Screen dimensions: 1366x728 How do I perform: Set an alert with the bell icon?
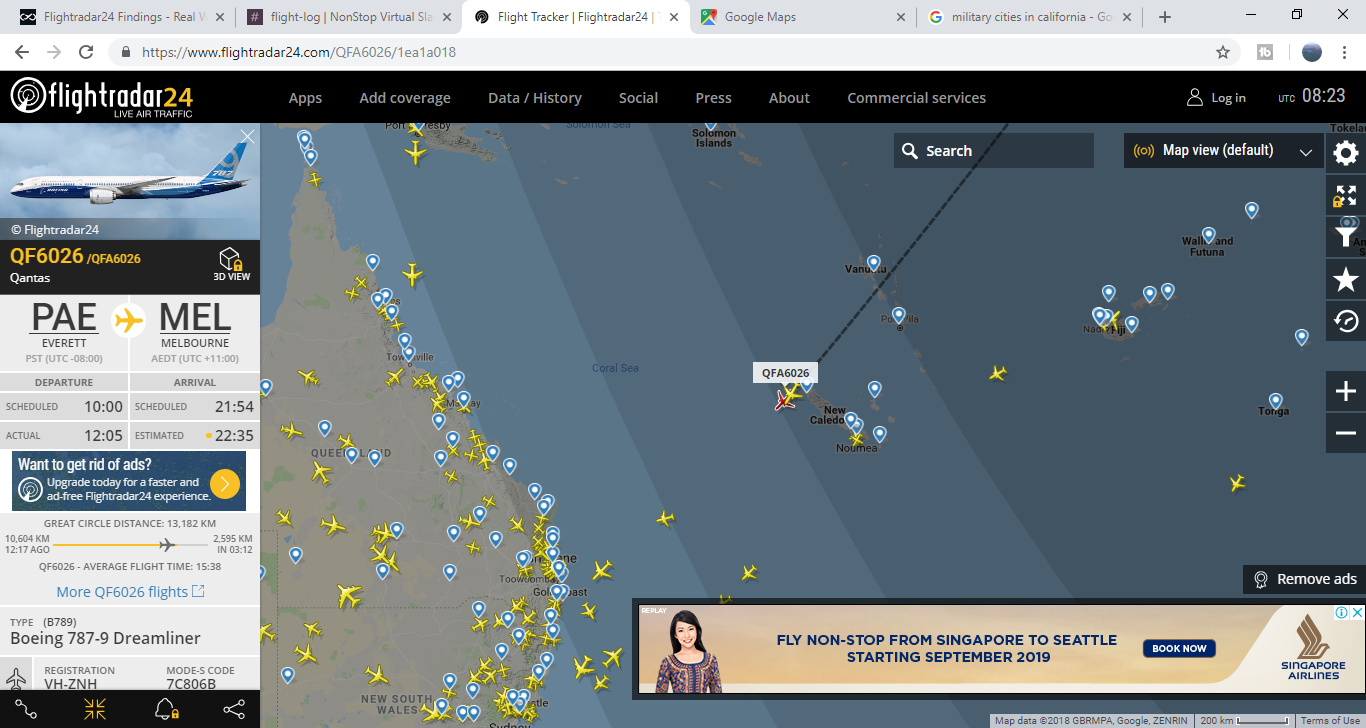165,709
